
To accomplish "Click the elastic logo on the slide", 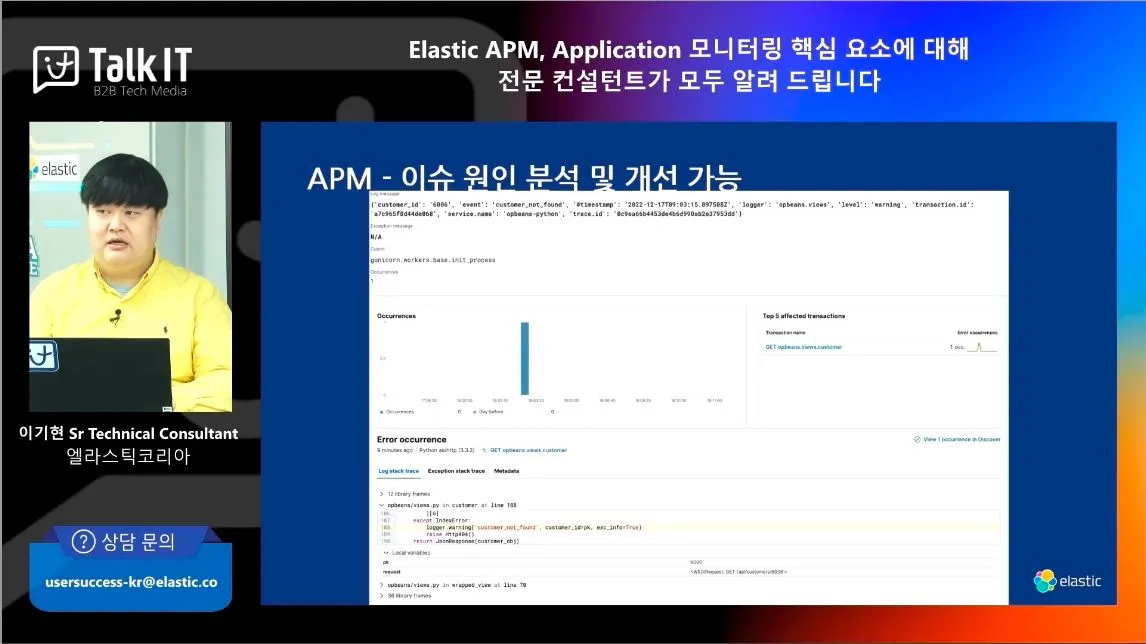I will (x=1067, y=581).
